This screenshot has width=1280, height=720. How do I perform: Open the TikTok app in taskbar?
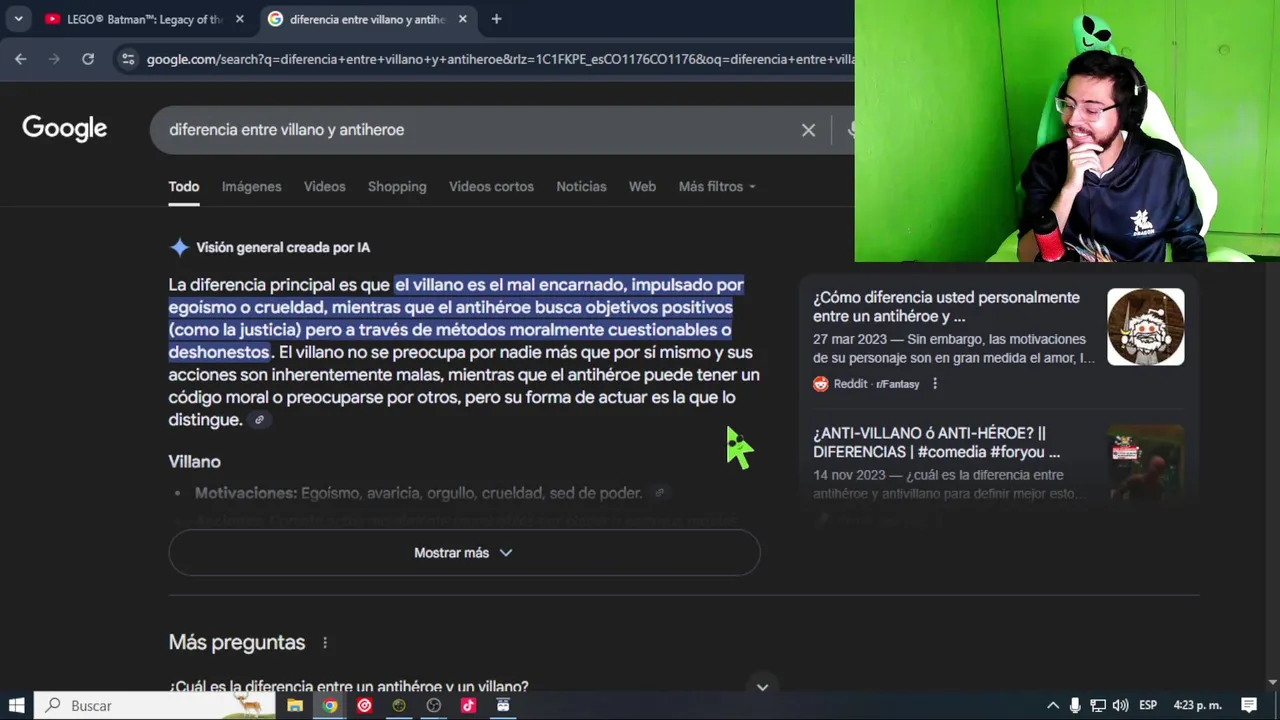pyautogui.click(x=468, y=705)
